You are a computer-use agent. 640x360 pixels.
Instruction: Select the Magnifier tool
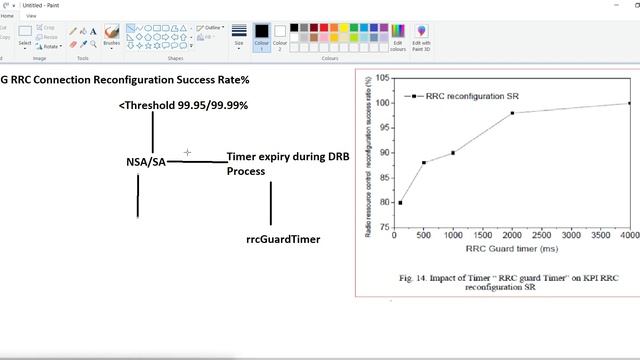[x=93, y=44]
